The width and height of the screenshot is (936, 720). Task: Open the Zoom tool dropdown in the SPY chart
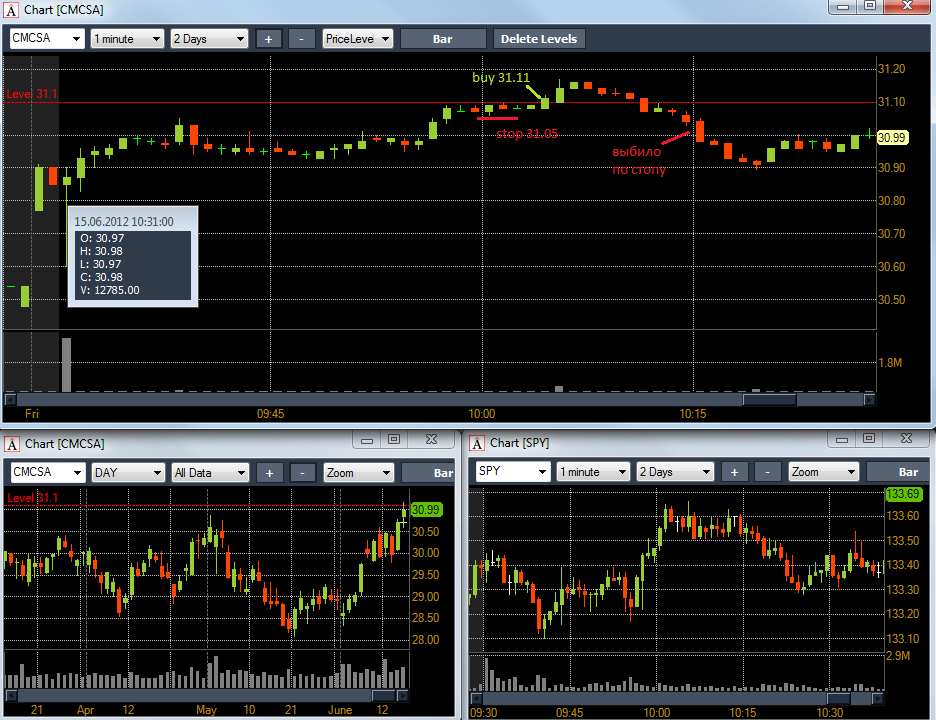pyautogui.click(x=824, y=472)
